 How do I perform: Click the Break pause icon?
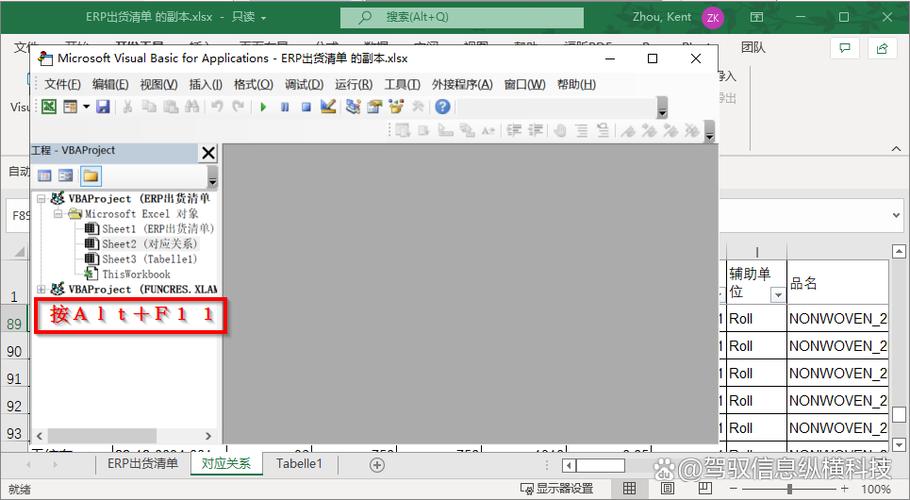click(284, 107)
